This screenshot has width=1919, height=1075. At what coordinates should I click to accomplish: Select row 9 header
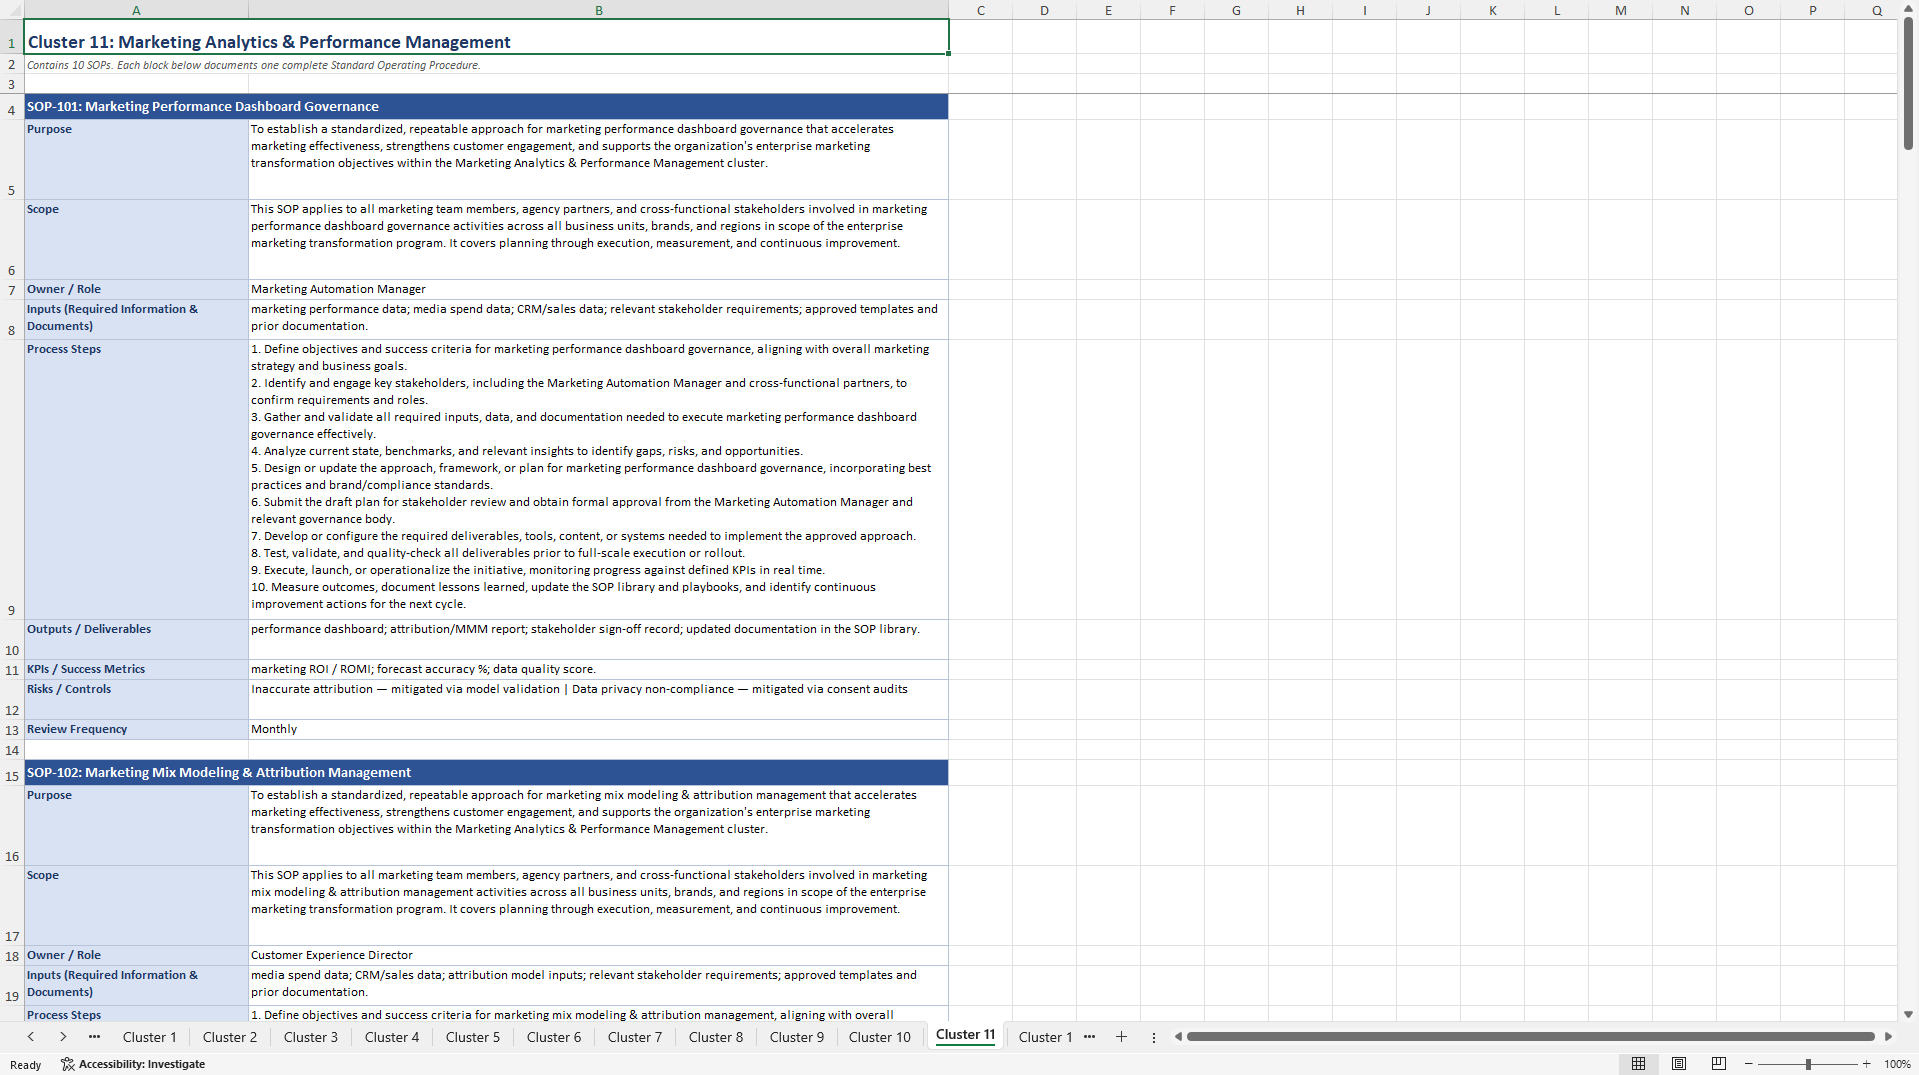click(x=12, y=479)
